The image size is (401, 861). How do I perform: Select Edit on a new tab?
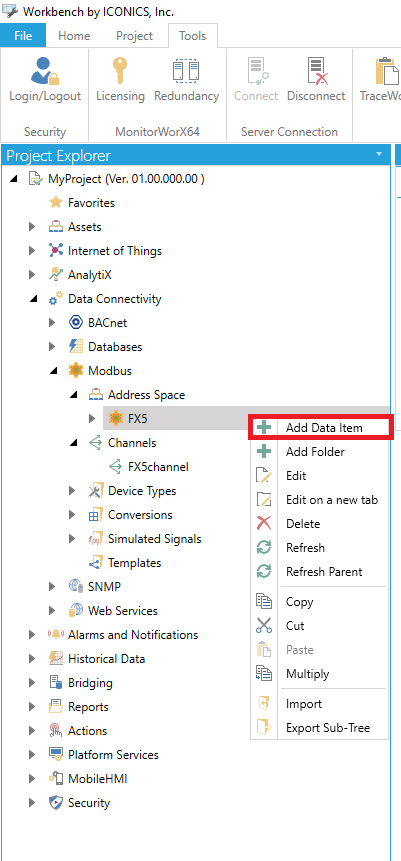pos(320,500)
